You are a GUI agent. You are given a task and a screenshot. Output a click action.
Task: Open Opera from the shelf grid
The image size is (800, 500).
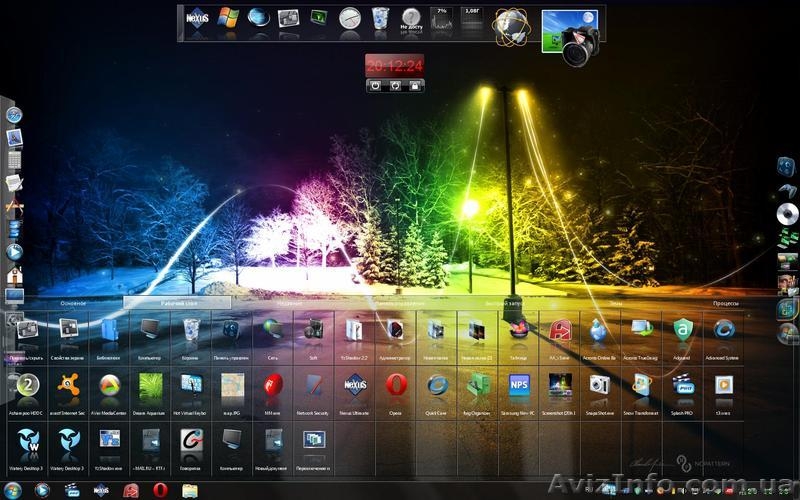[396, 384]
